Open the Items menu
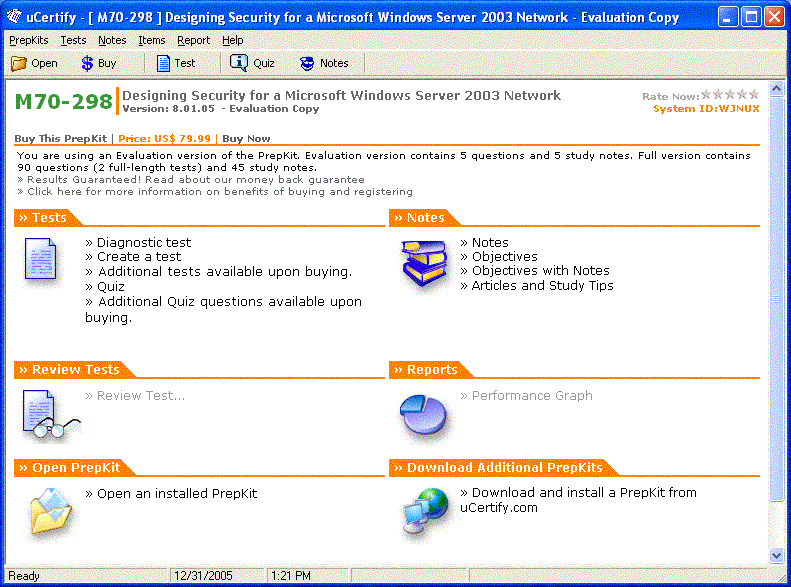The width and height of the screenshot is (791, 587). click(x=152, y=40)
